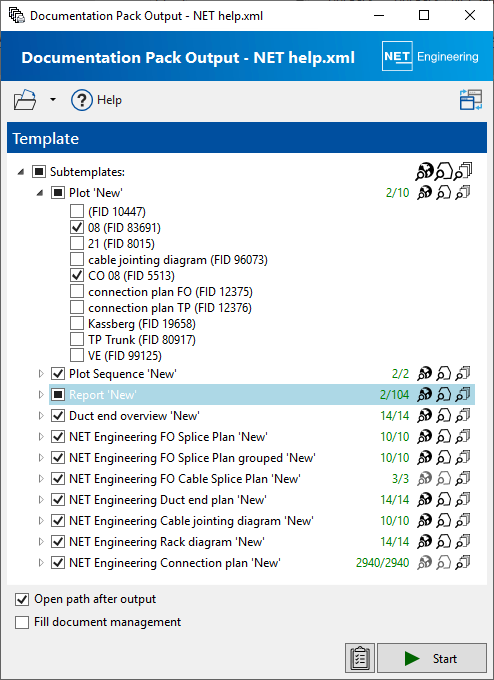Image resolution: width=494 pixels, height=680 pixels.
Task: Expand NET Engineering Connection plan 'New' node
Action: click(x=41, y=562)
